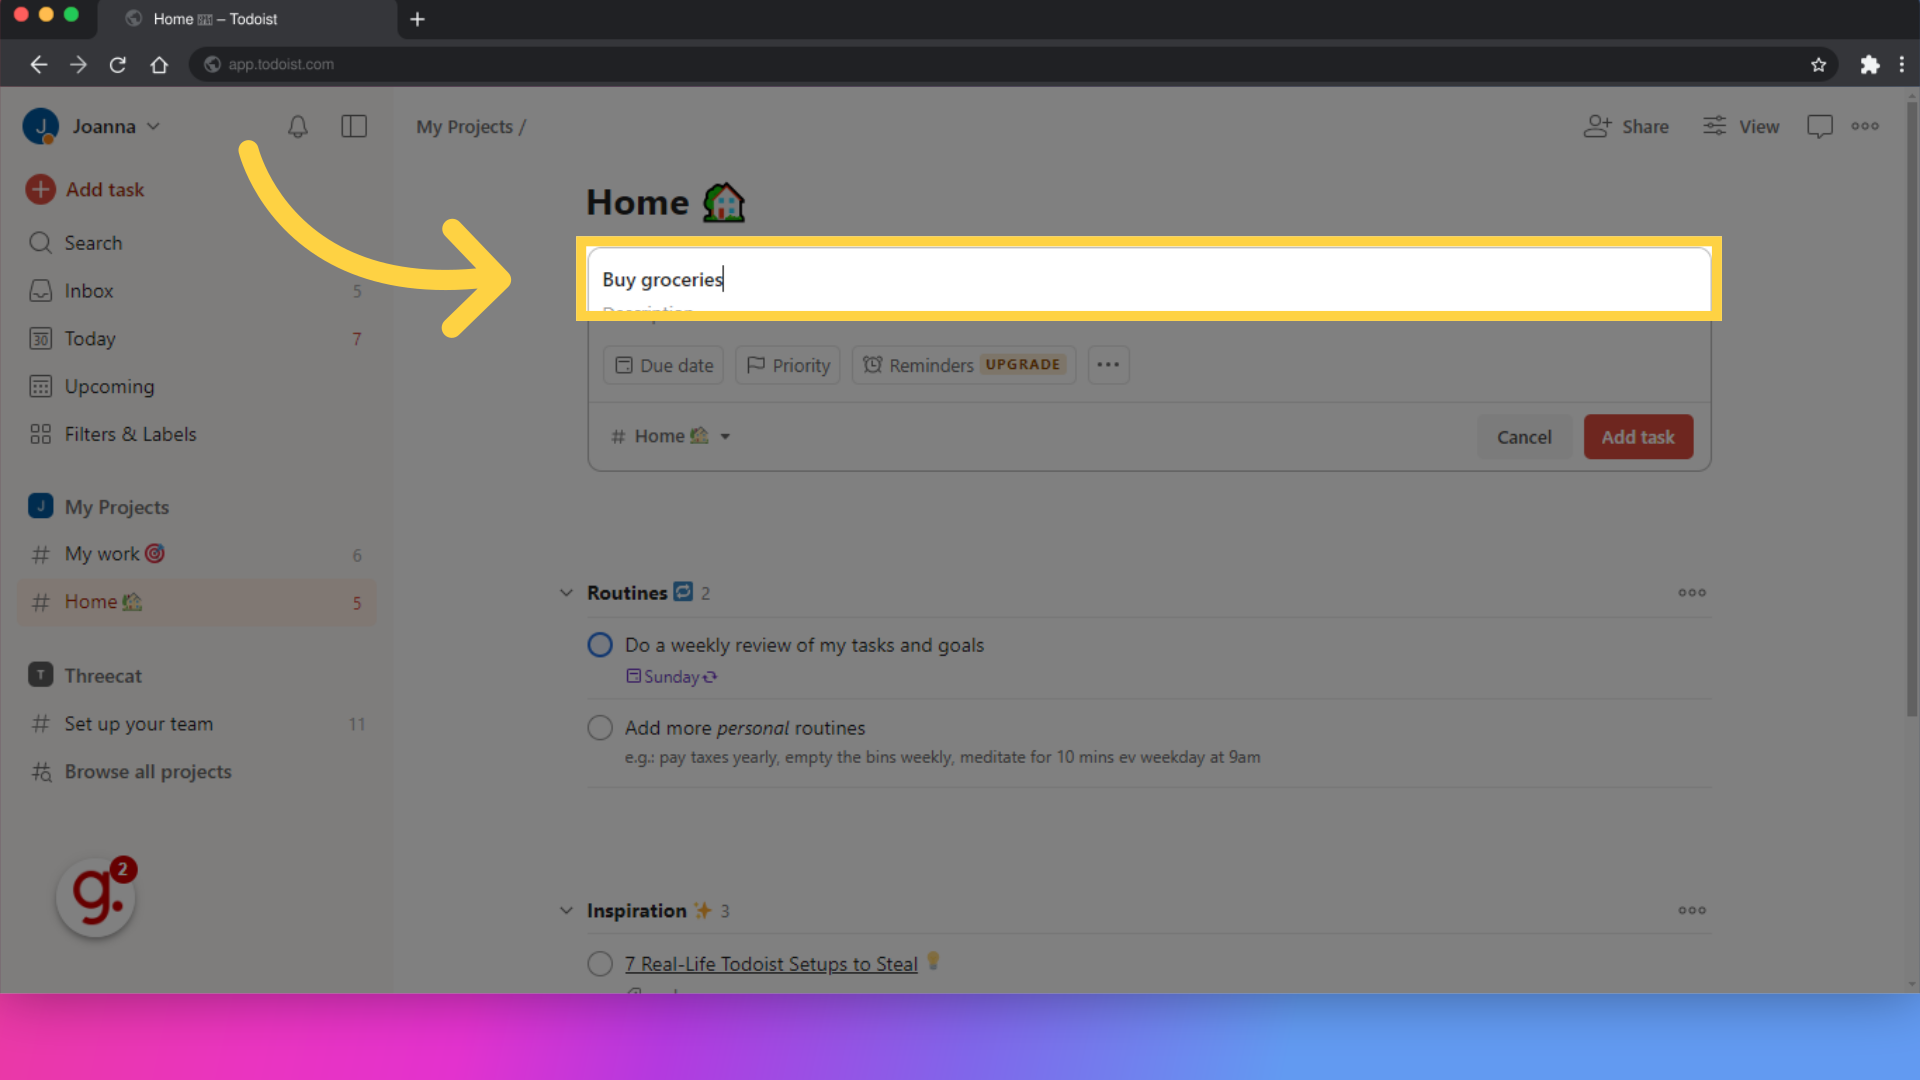Click the Search icon in sidebar
The image size is (1920, 1080).
(x=41, y=243)
